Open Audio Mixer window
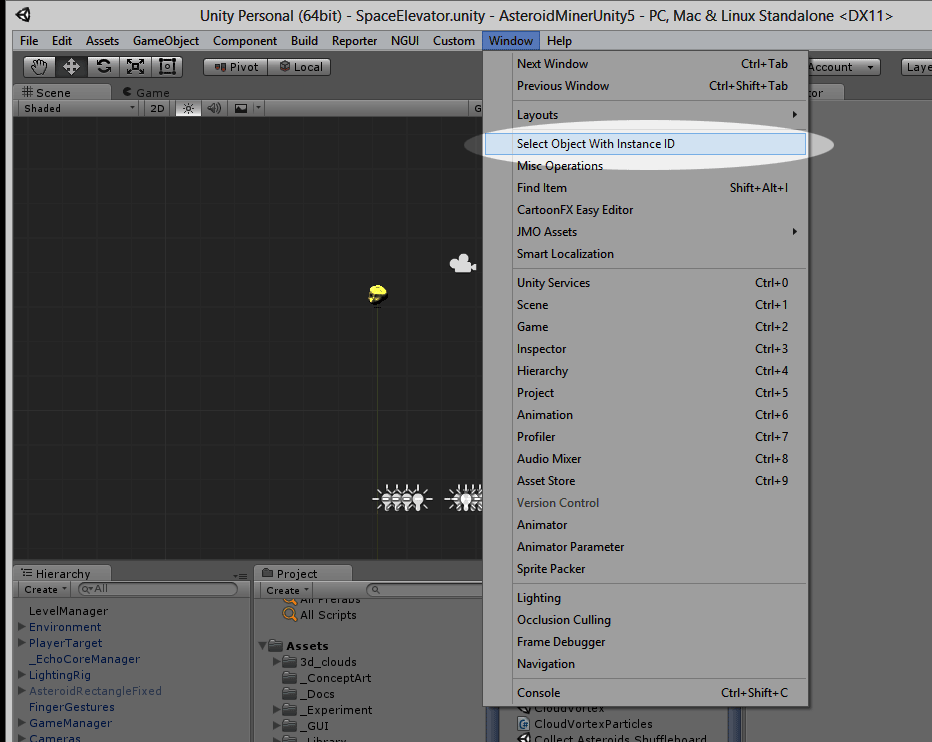Viewport: 932px width, 742px height. 646,459
